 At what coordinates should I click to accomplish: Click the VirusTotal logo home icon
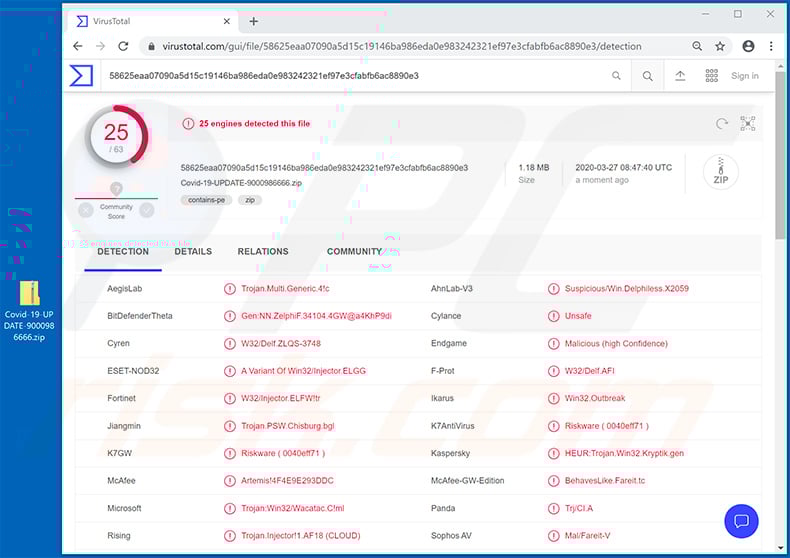[81, 76]
